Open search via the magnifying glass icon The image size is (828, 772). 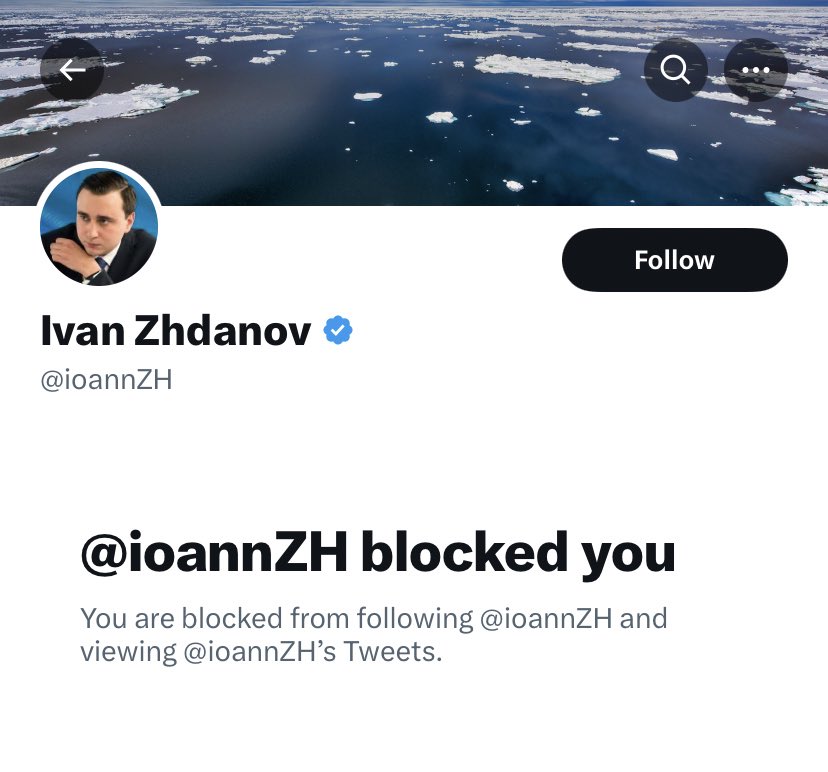pos(675,69)
